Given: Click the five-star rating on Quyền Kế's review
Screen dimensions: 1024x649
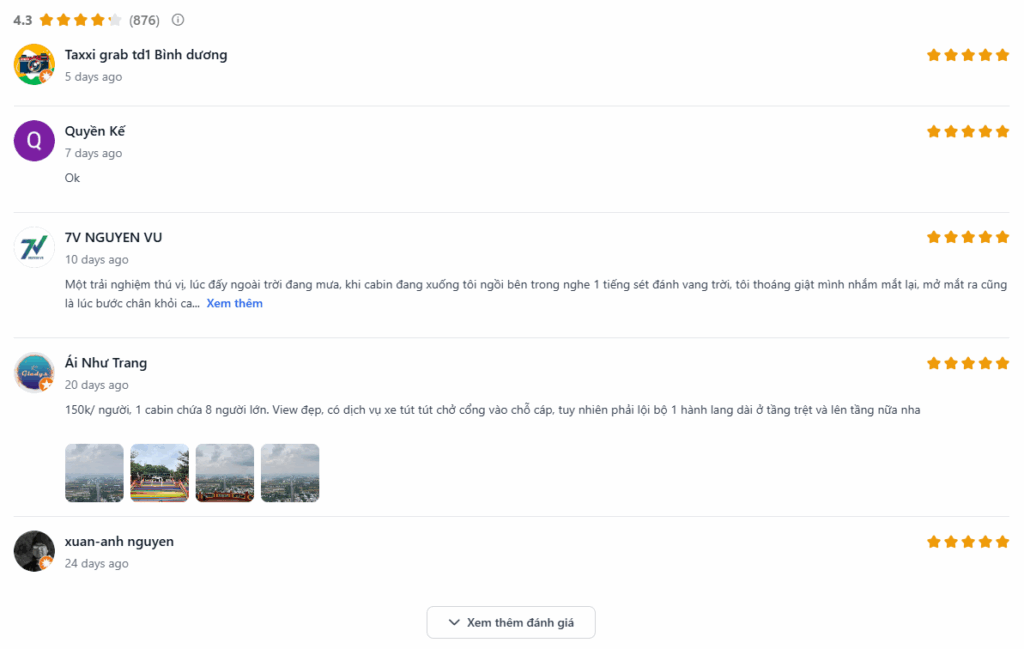Looking at the screenshot, I should click(967, 131).
